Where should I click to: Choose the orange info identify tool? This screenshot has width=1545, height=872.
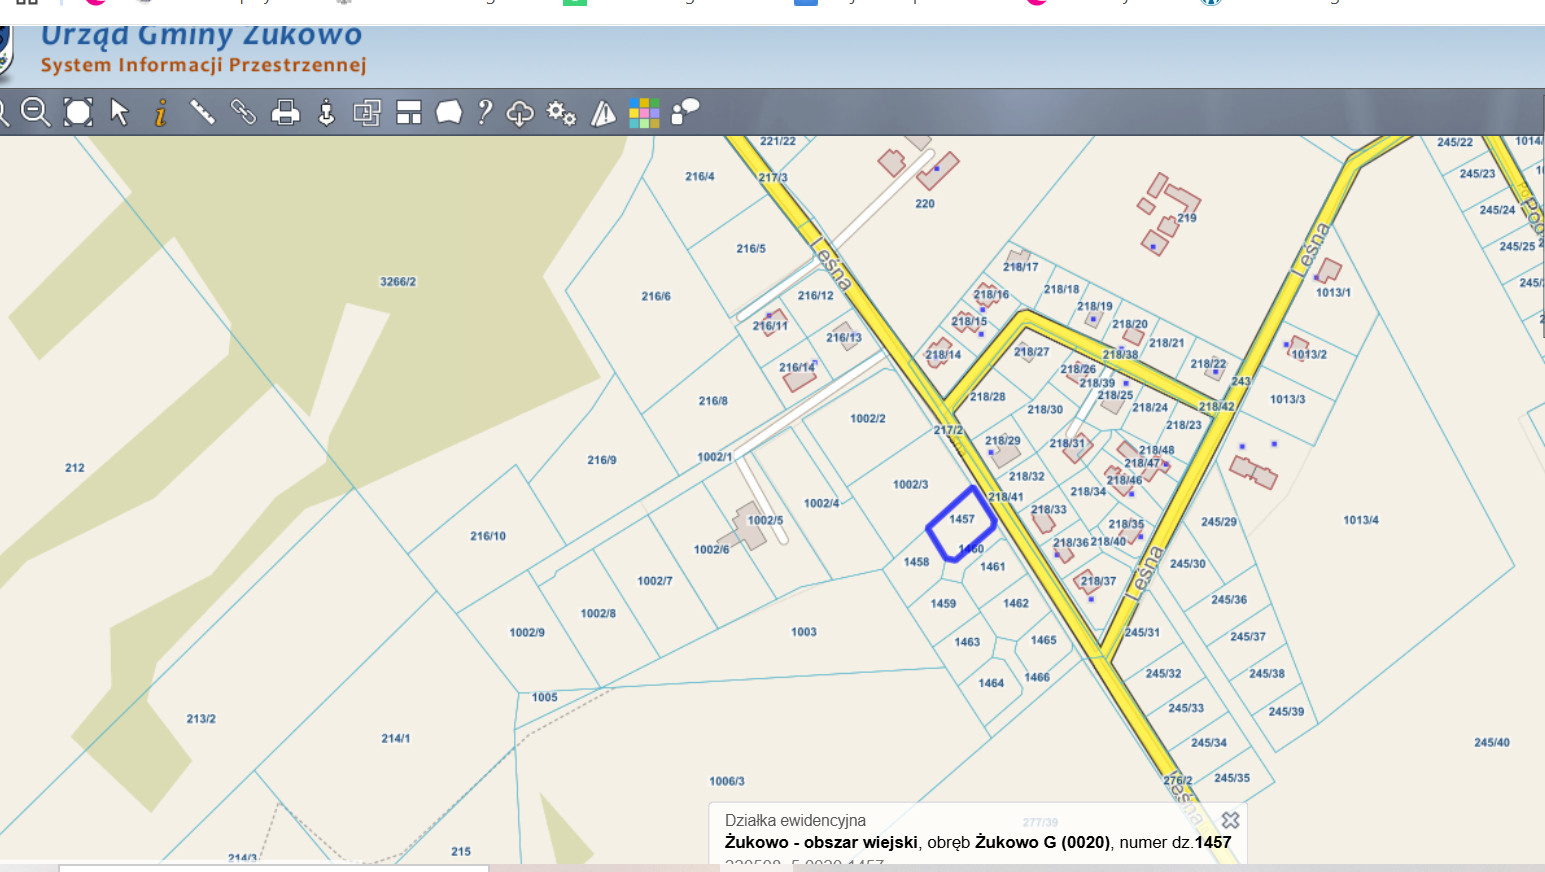161,112
